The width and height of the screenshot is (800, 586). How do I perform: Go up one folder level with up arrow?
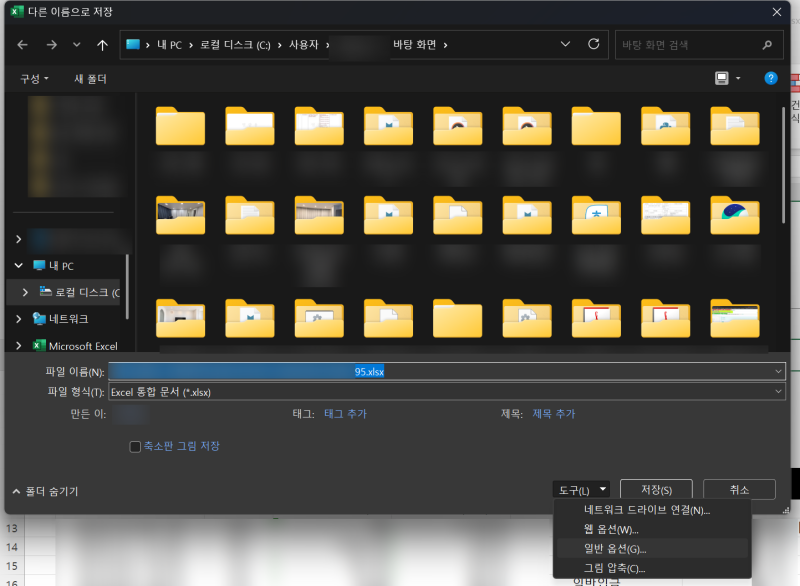102,45
